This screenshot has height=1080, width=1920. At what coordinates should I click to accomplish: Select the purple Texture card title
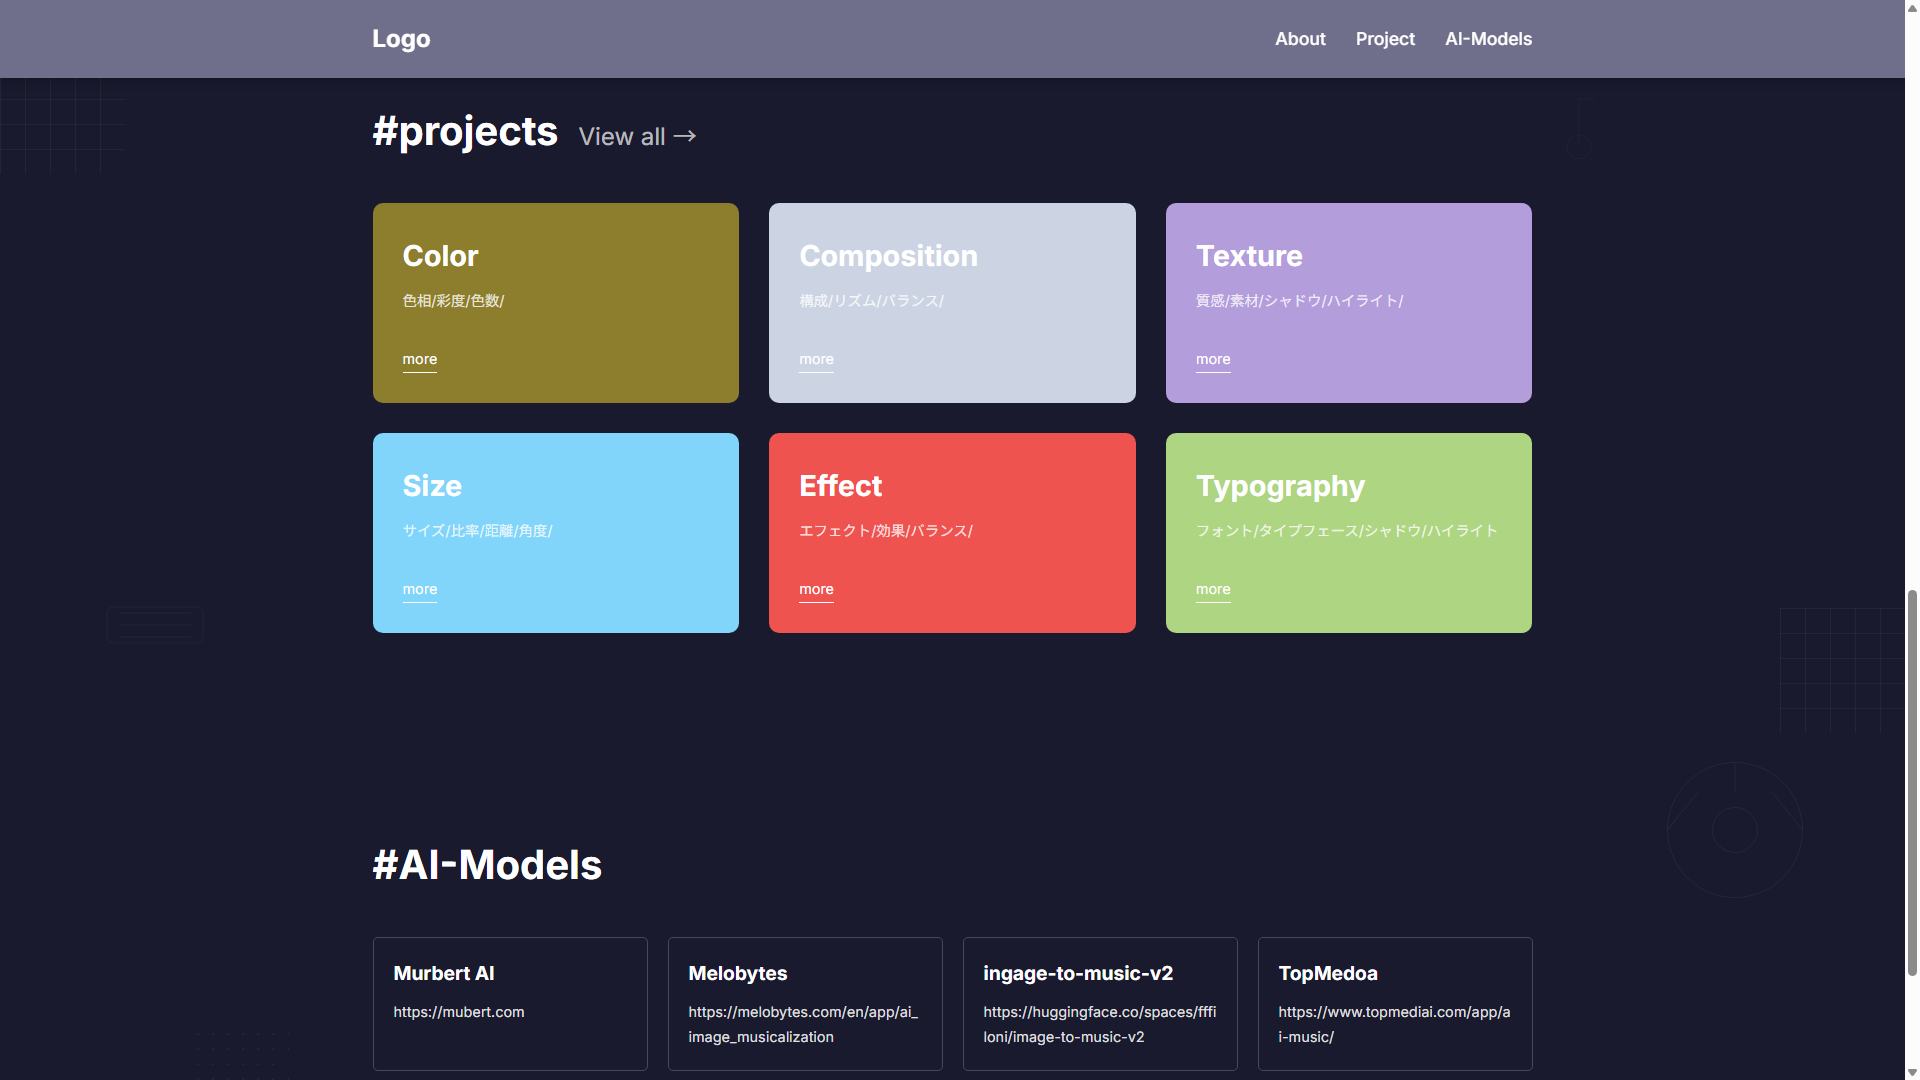tap(1249, 256)
